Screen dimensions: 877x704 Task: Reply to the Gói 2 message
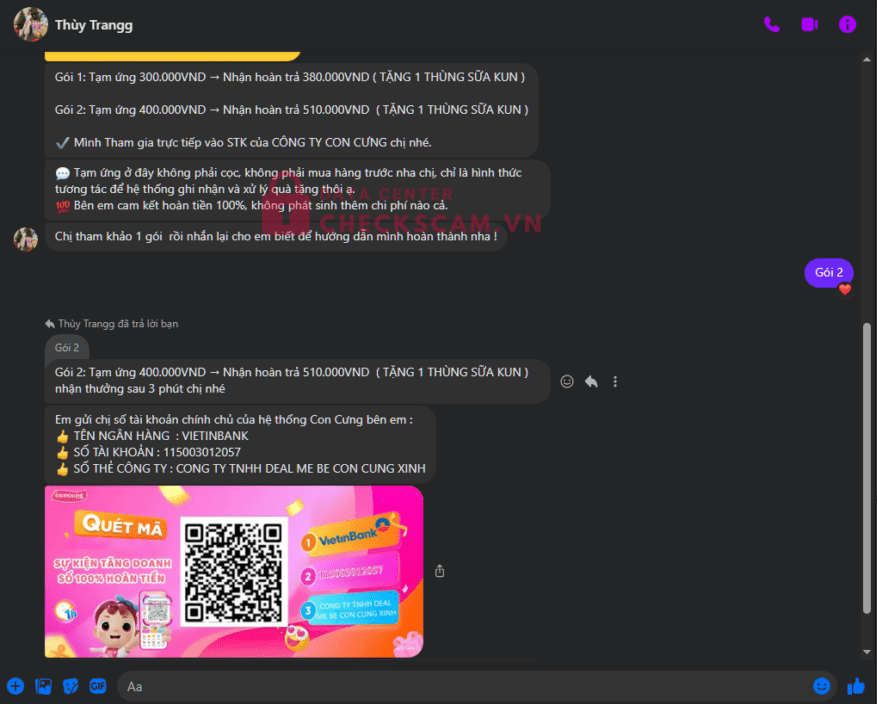pos(591,381)
